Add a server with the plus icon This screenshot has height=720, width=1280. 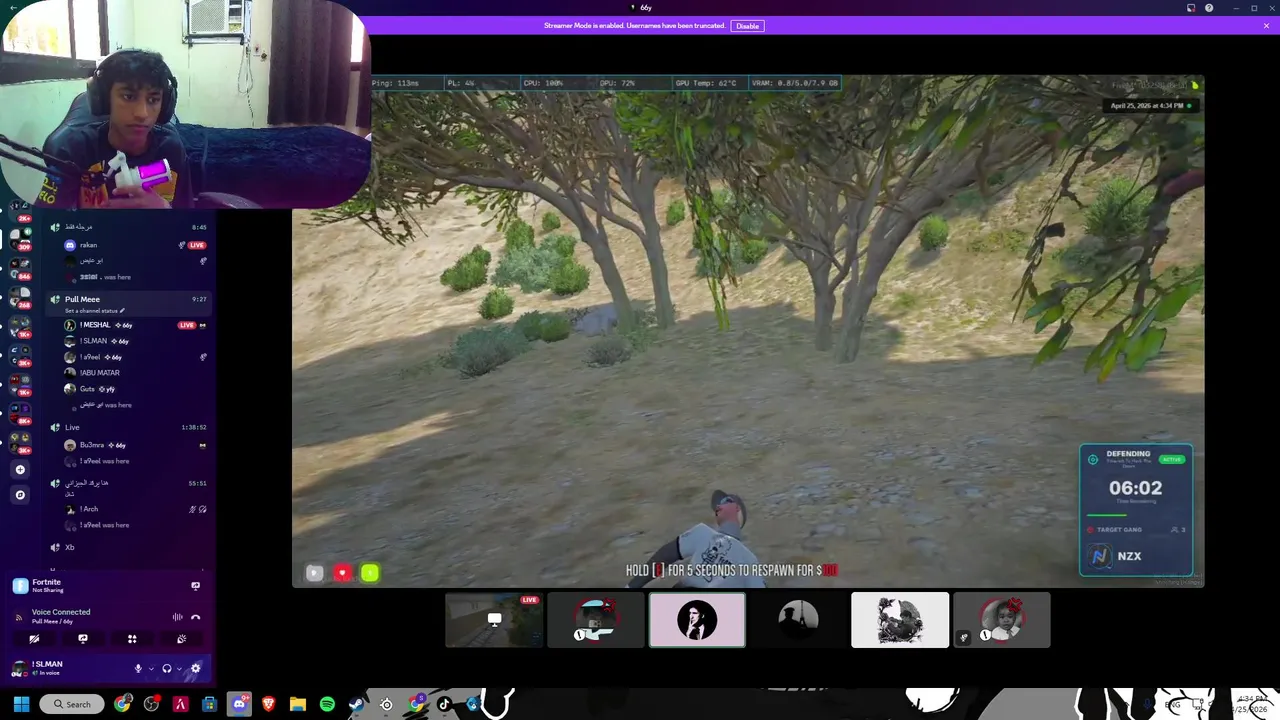point(20,469)
